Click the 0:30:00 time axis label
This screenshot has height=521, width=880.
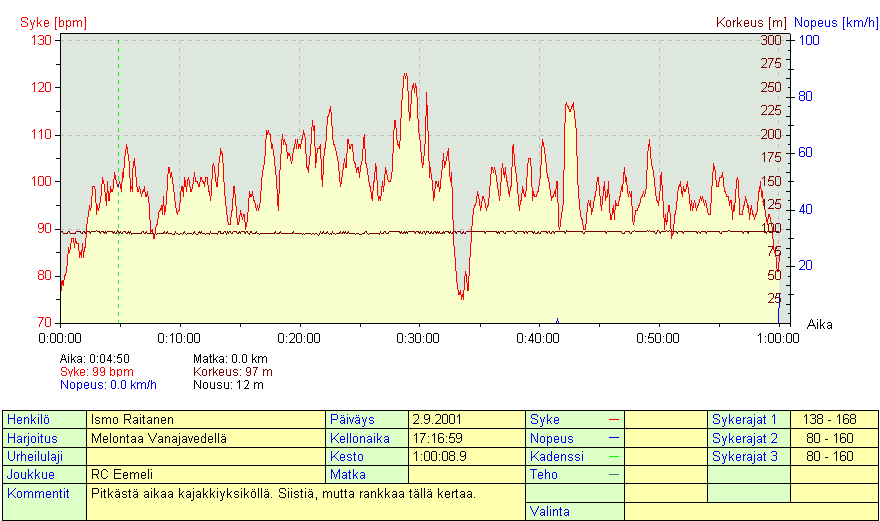coord(418,338)
